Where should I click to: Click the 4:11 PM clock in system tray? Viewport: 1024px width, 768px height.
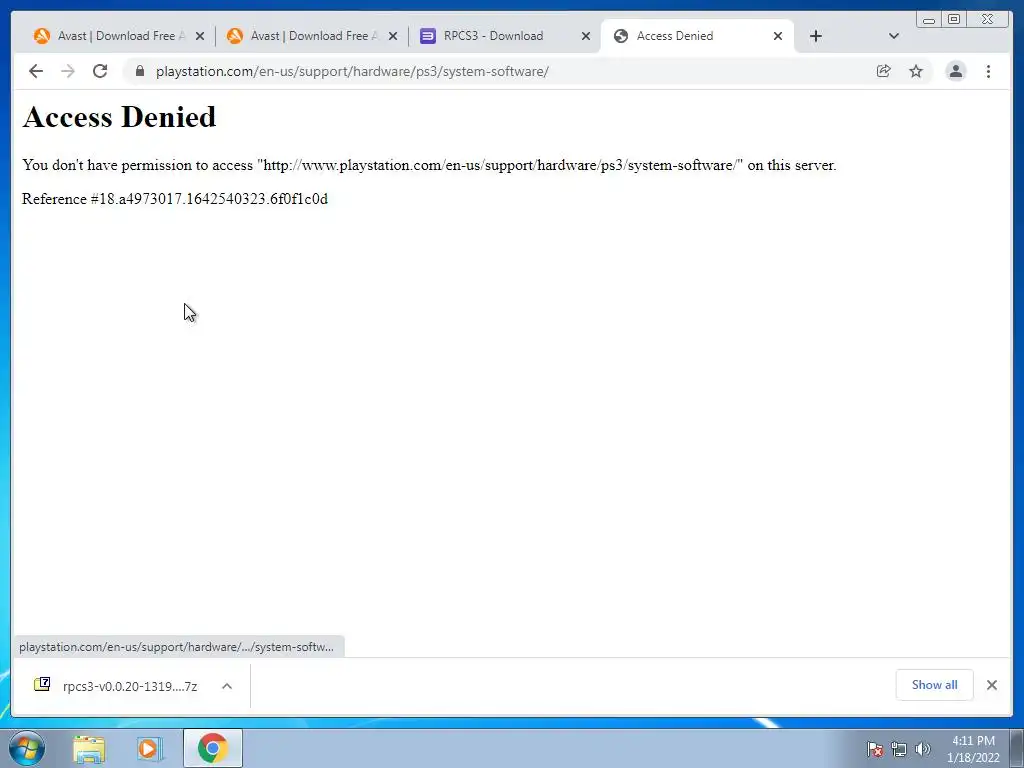coord(973,748)
